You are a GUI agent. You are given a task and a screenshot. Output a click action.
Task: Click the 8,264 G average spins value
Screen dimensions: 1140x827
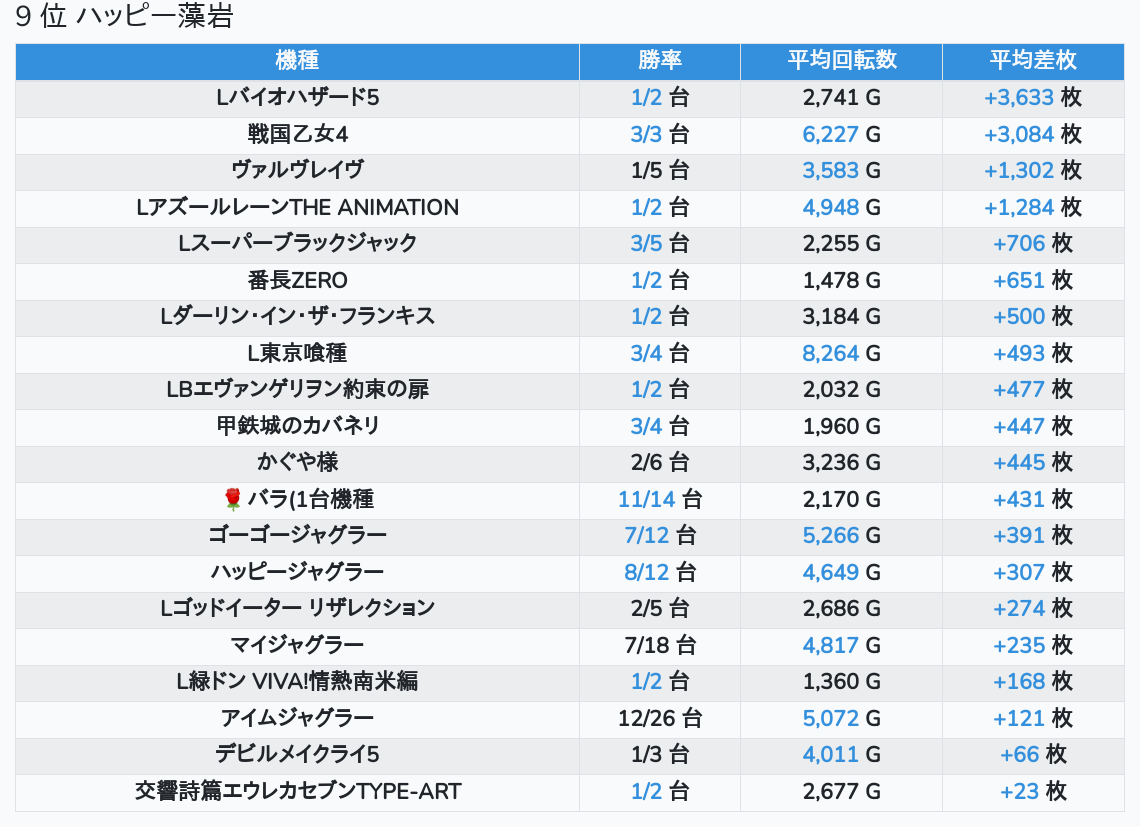(x=842, y=353)
